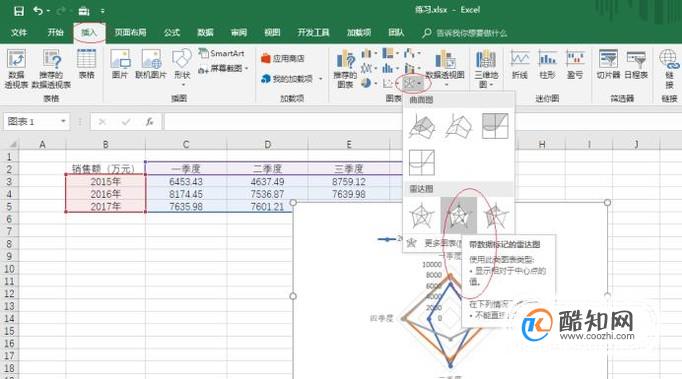Open the 文件 (File) tab

click(x=19, y=33)
